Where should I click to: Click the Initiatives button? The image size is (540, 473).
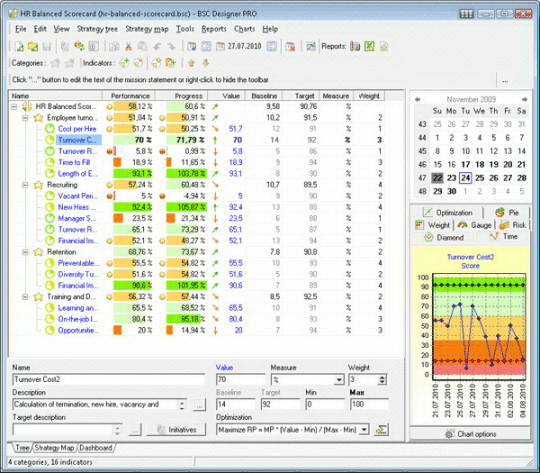click(176, 430)
